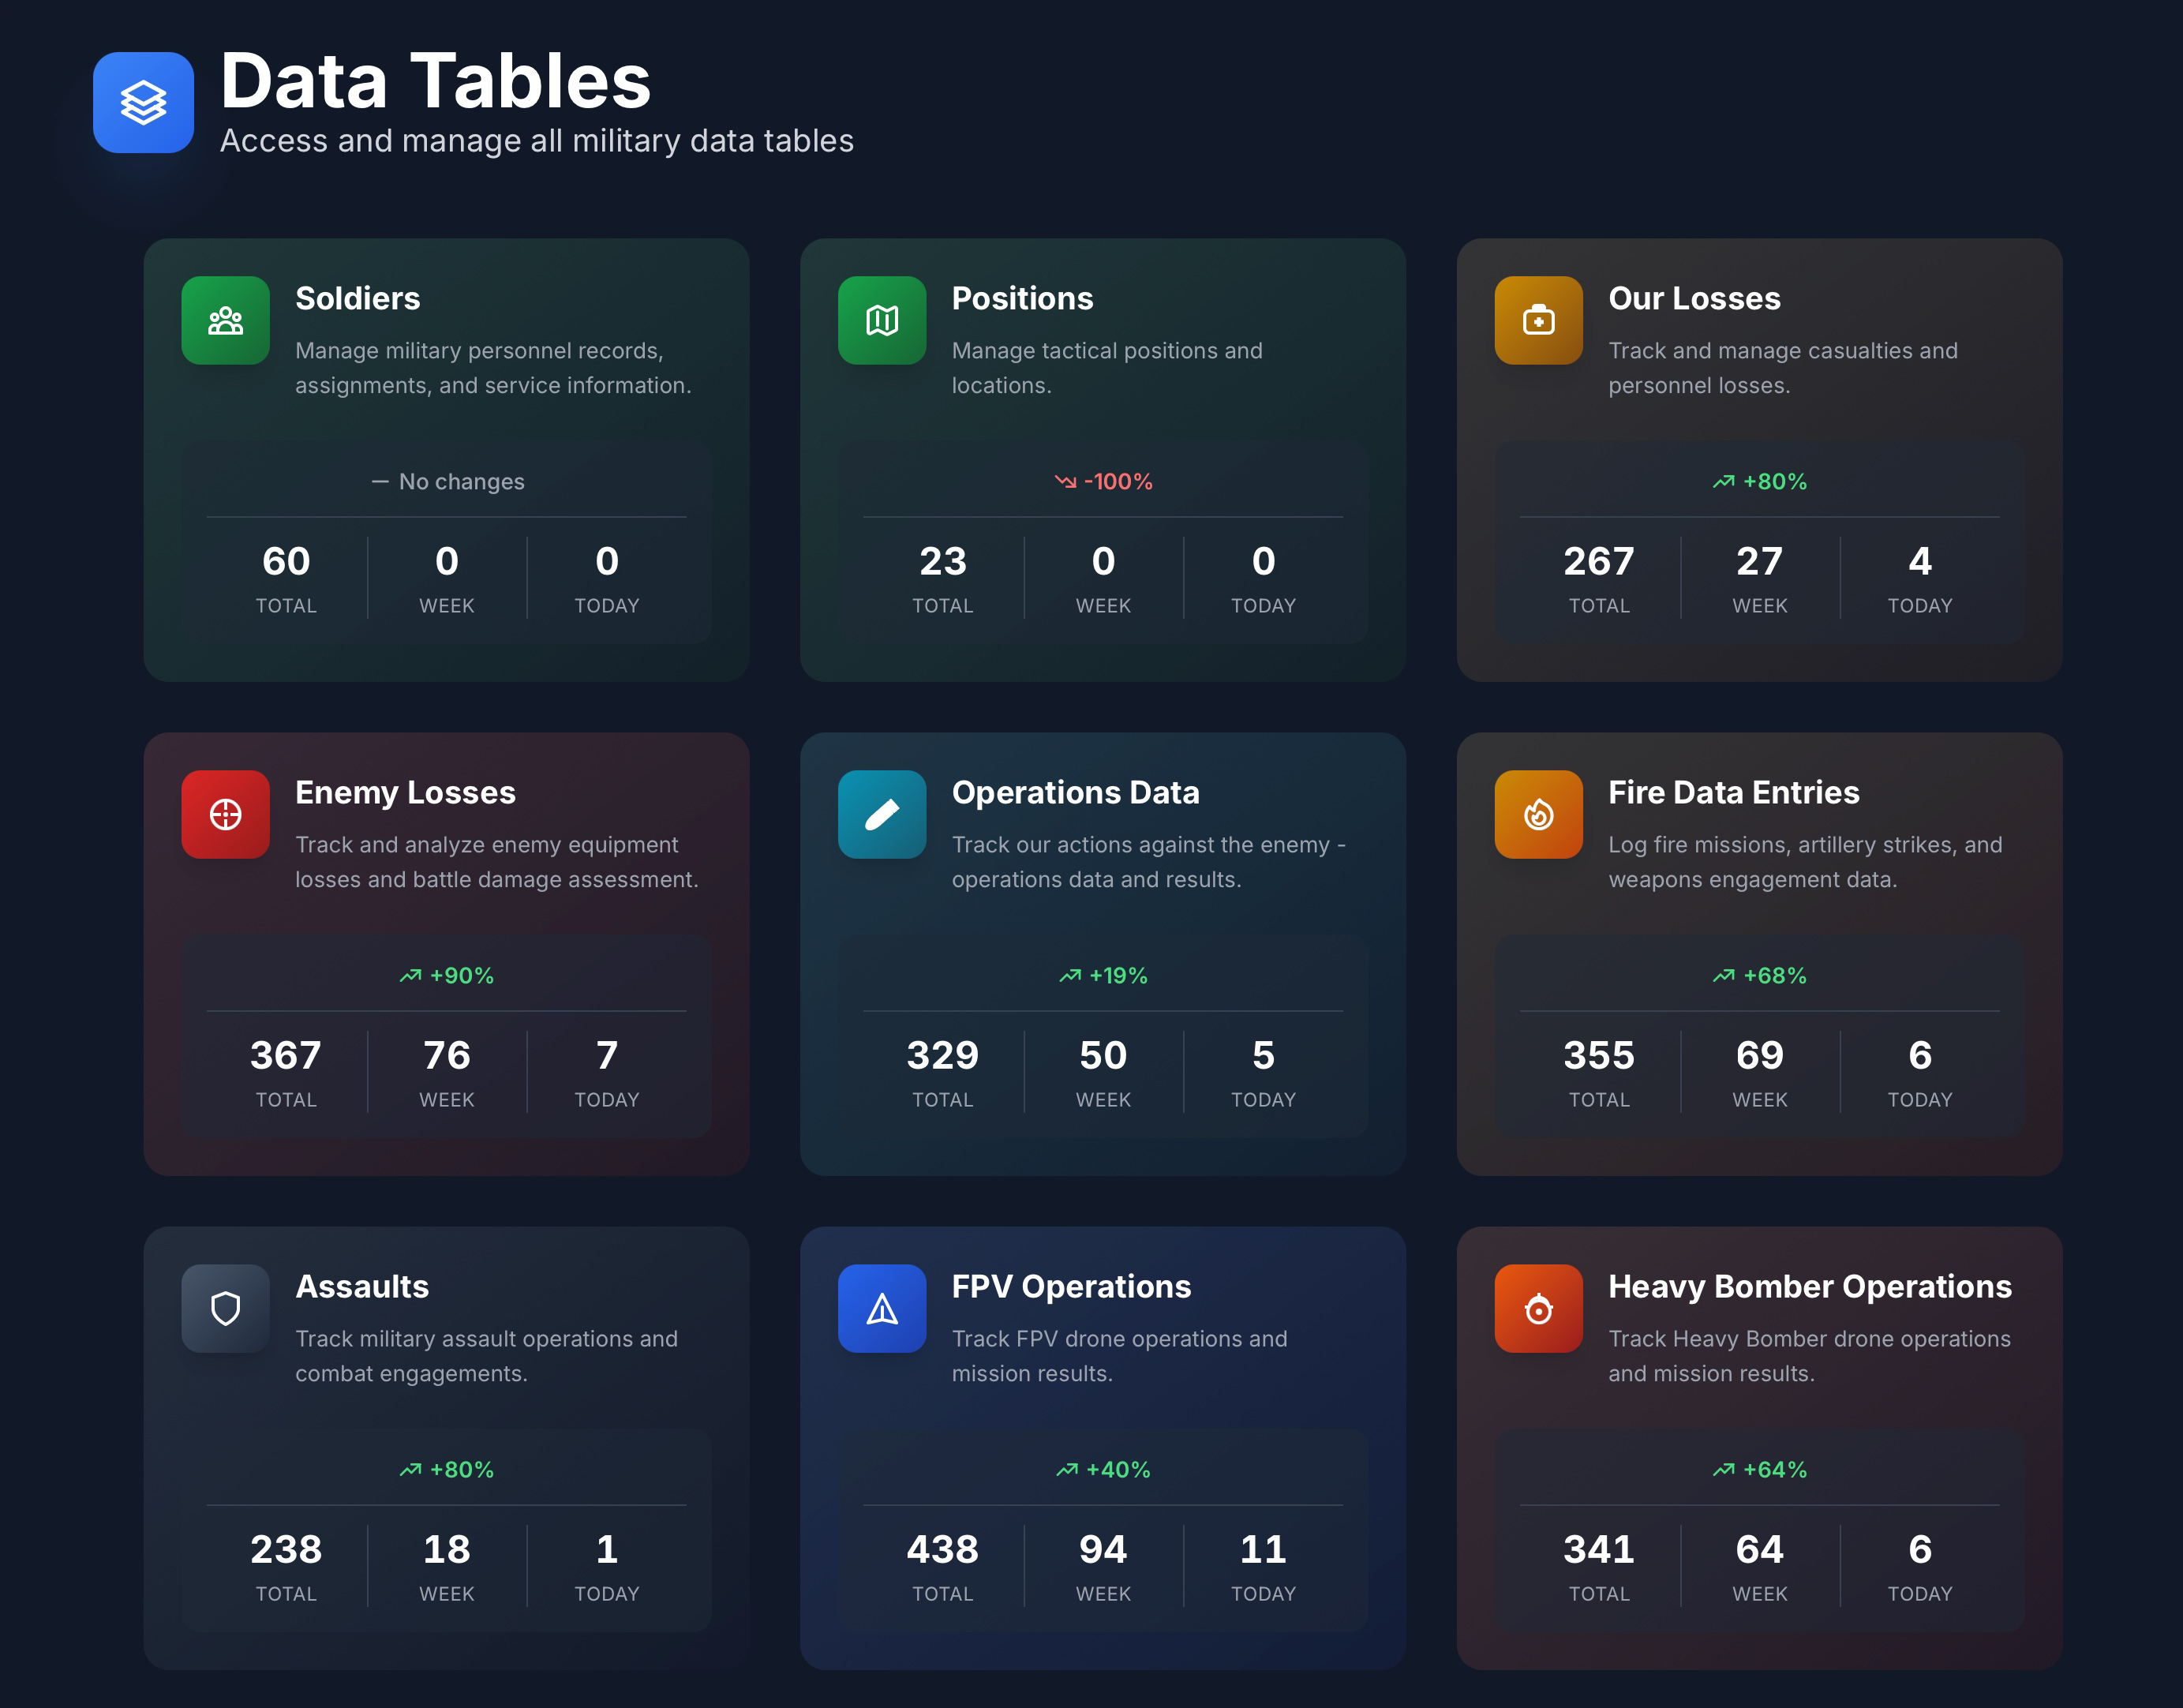Click the upward trend arrow in Our Losses
Image resolution: width=2183 pixels, height=1708 pixels.
click(1723, 481)
